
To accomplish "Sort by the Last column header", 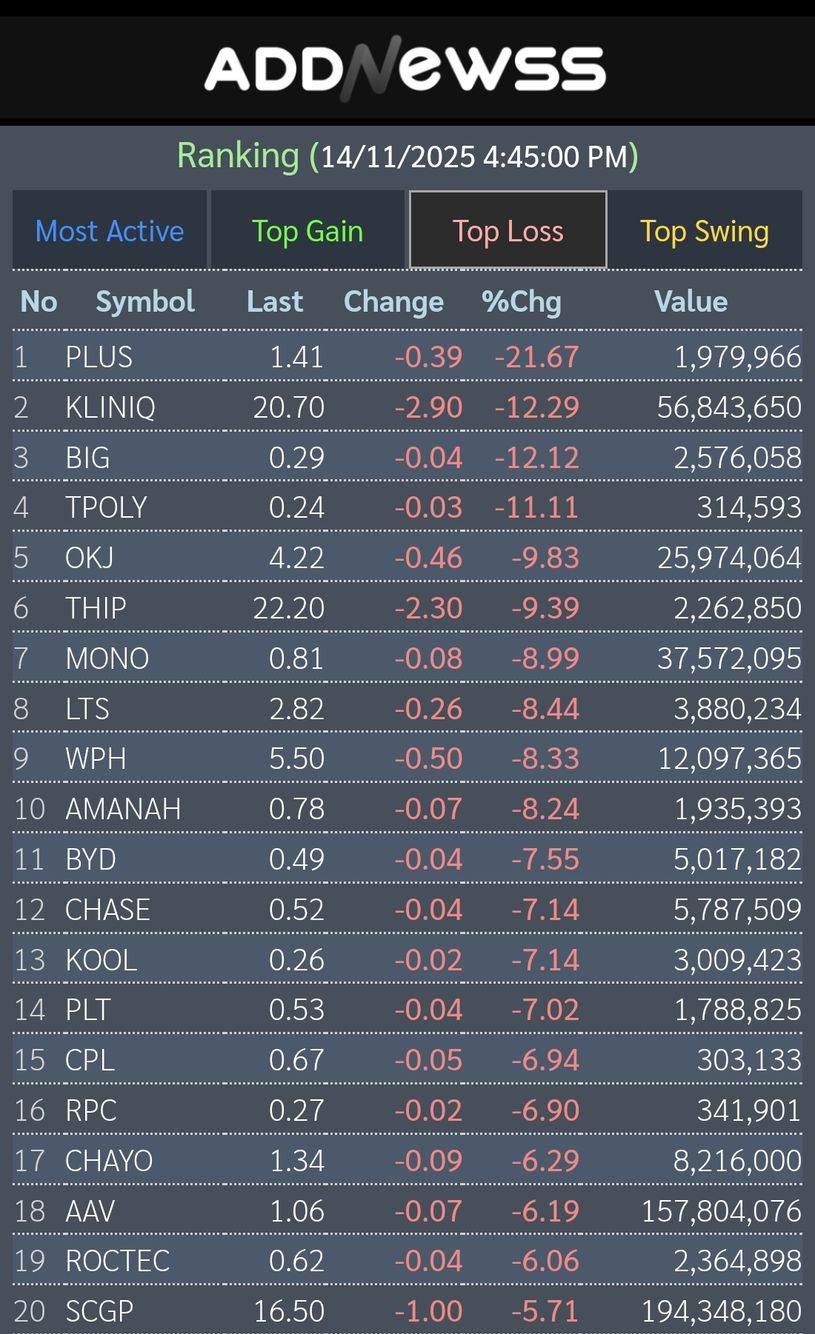I will point(275,301).
